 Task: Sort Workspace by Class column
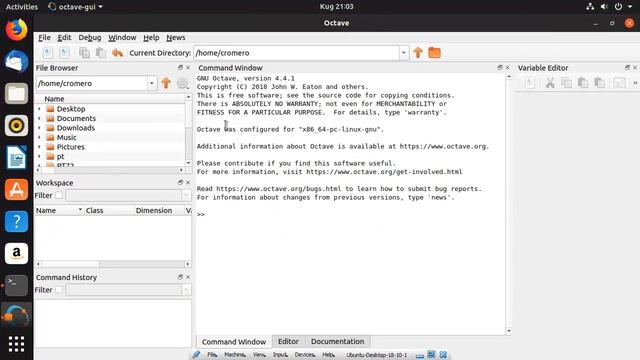[x=94, y=210]
